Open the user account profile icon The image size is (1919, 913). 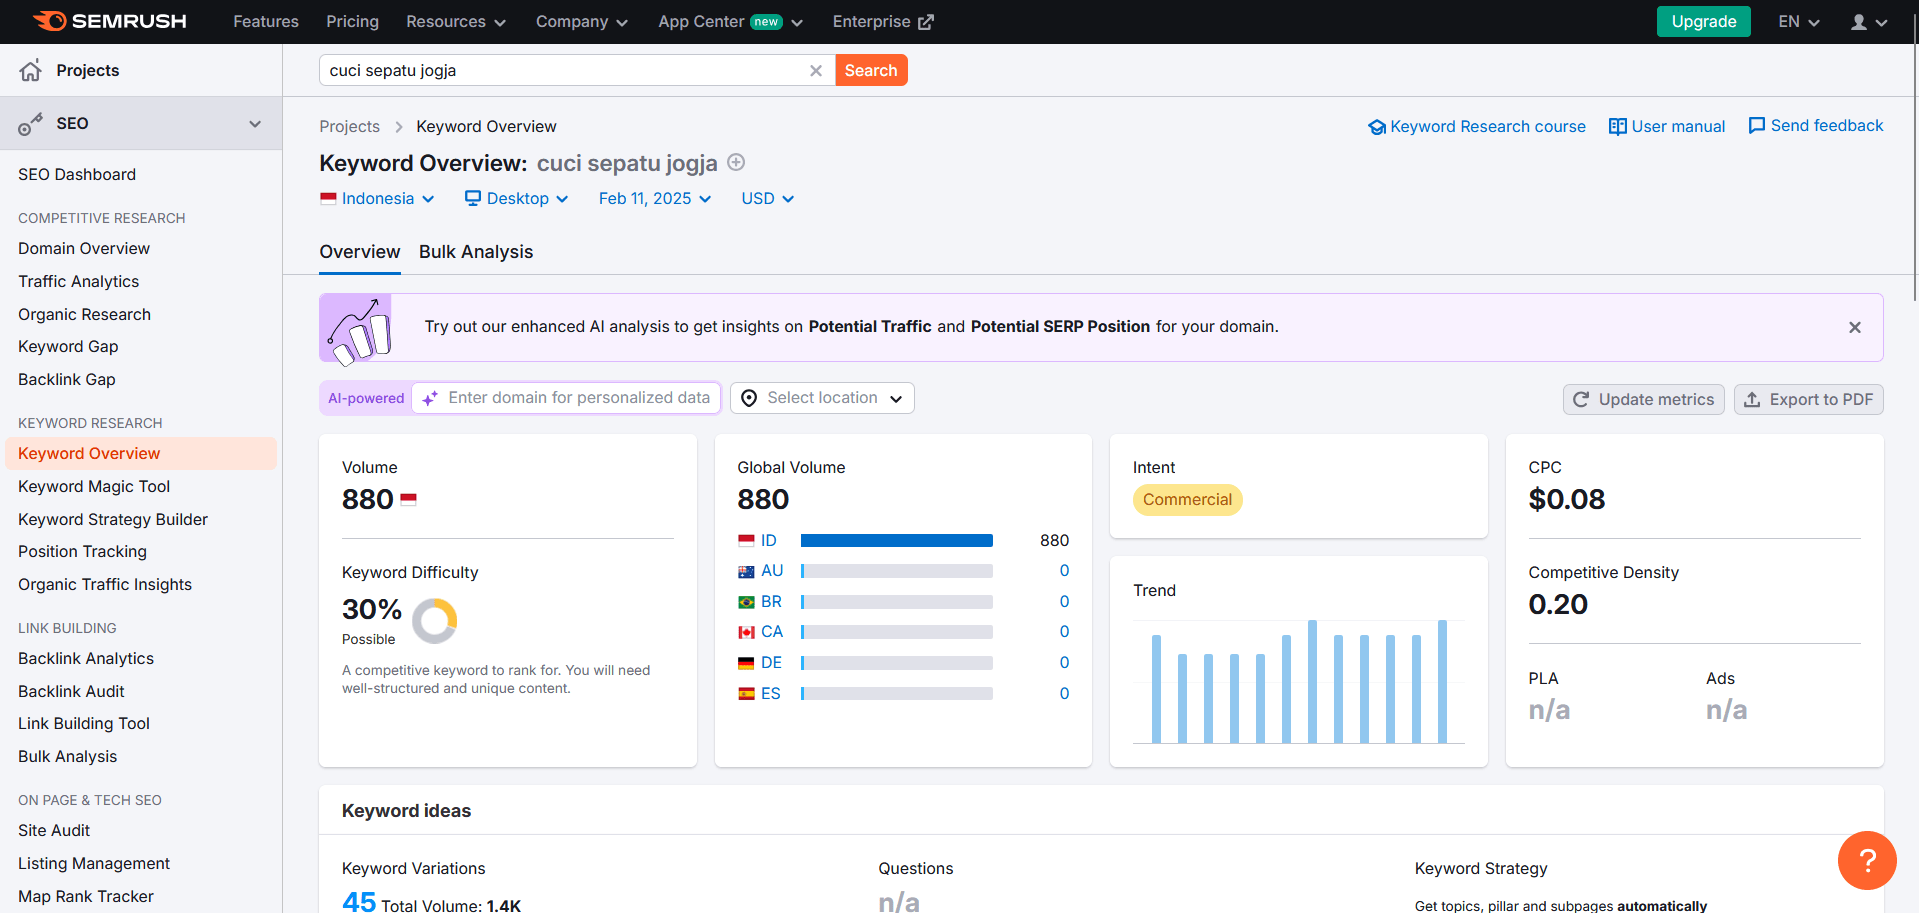[1859, 22]
